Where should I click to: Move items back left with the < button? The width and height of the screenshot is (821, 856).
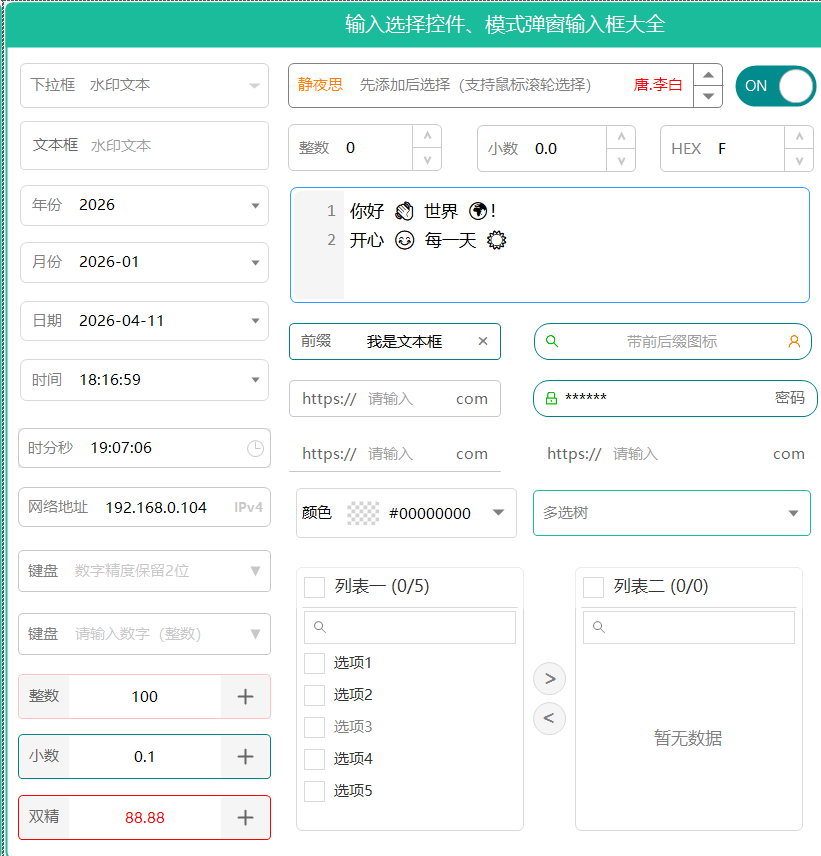click(549, 718)
